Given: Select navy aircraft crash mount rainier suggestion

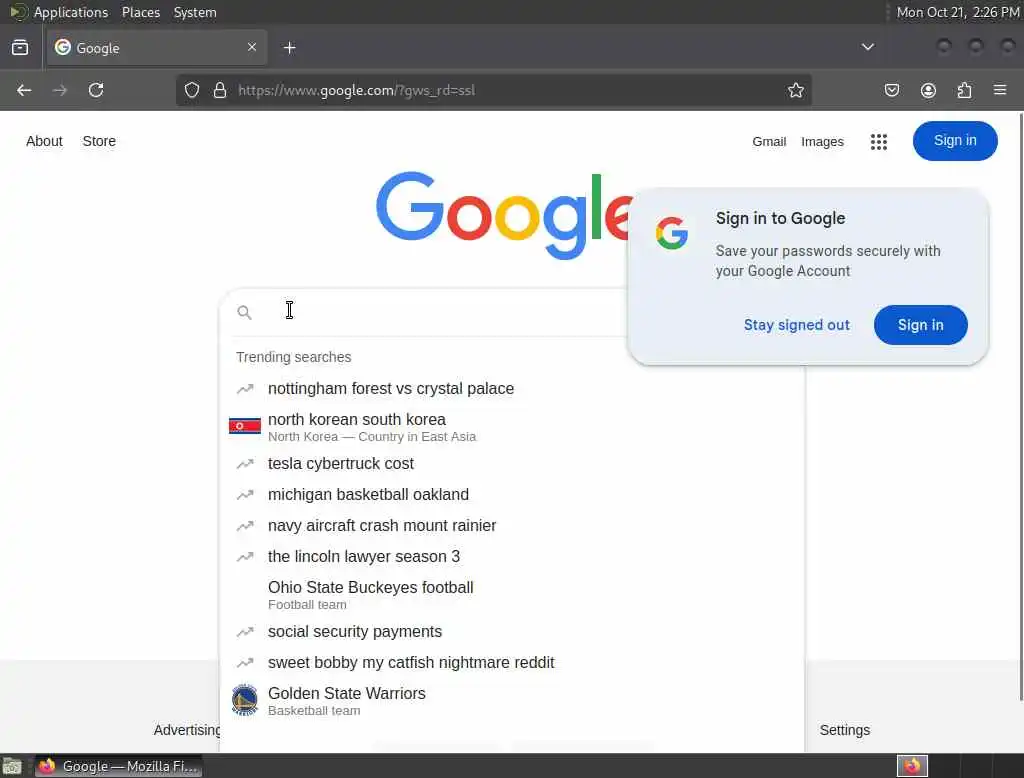Looking at the screenshot, I should (511, 526).
